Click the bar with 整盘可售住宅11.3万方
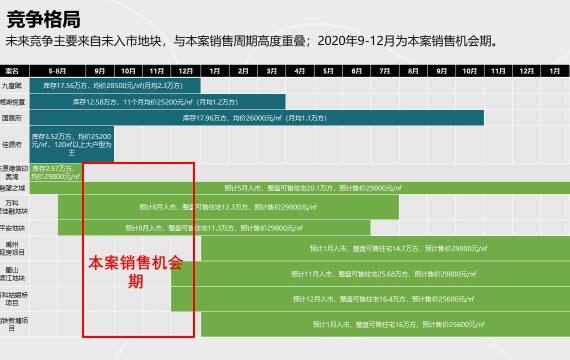Image resolution: width=570 pixels, height=360 pixels. click(x=214, y=228)
